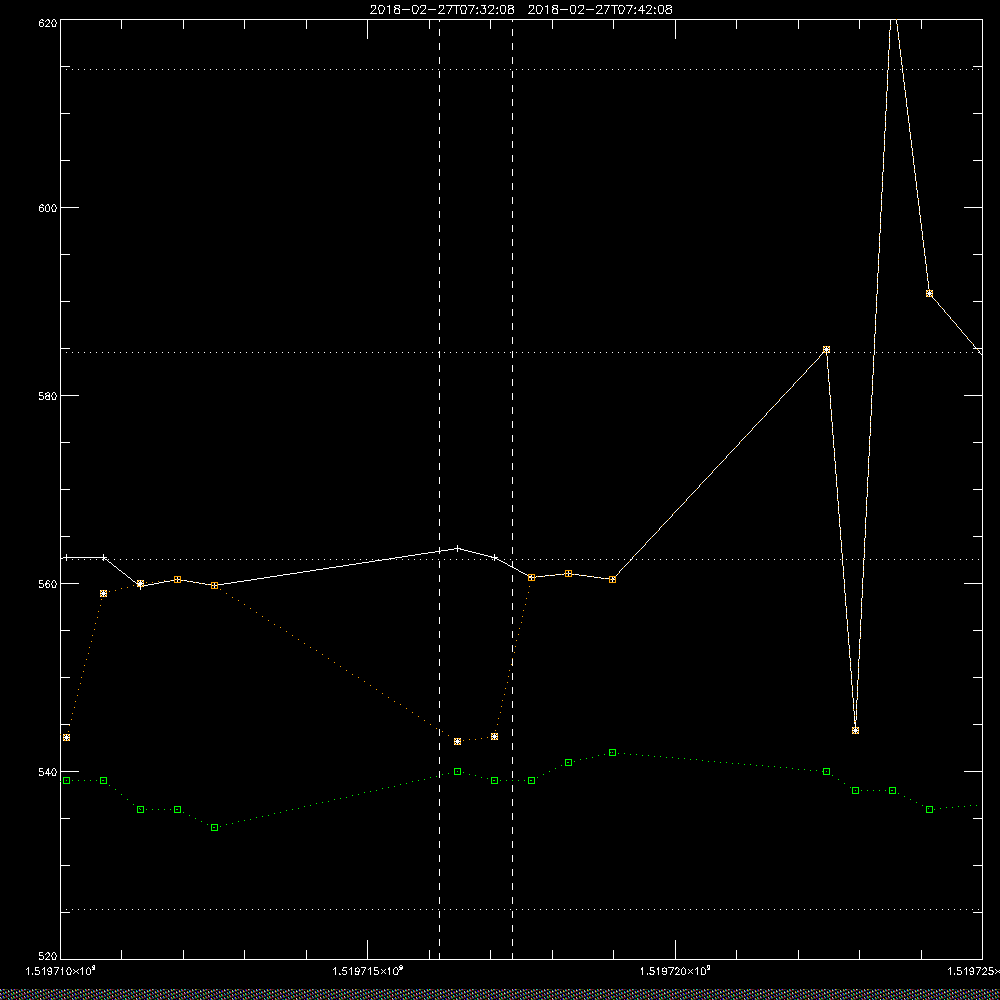Click the 2018-02-27T07:42:08 end timestamp in title
Image resolution: width=1000 pixels, height=1000 pixels.
(600, 10)
